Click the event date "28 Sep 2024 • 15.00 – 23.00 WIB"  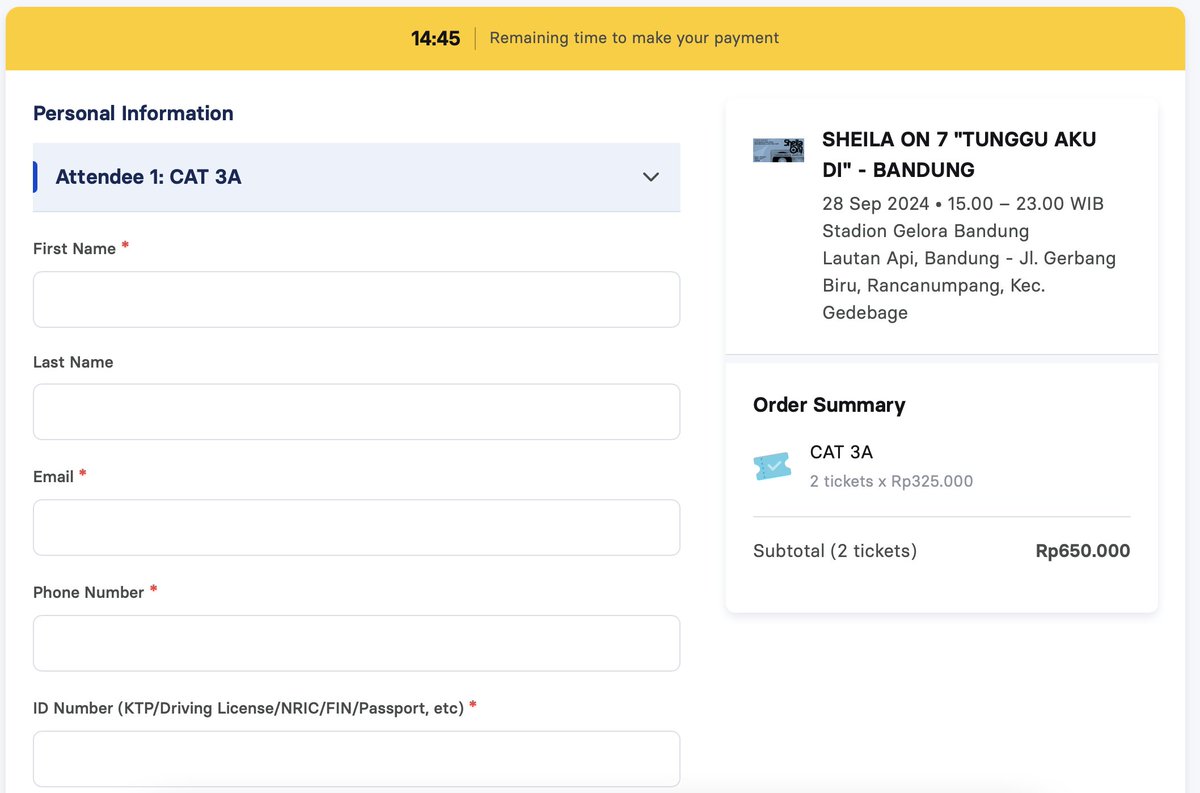[x=963, y=204]
